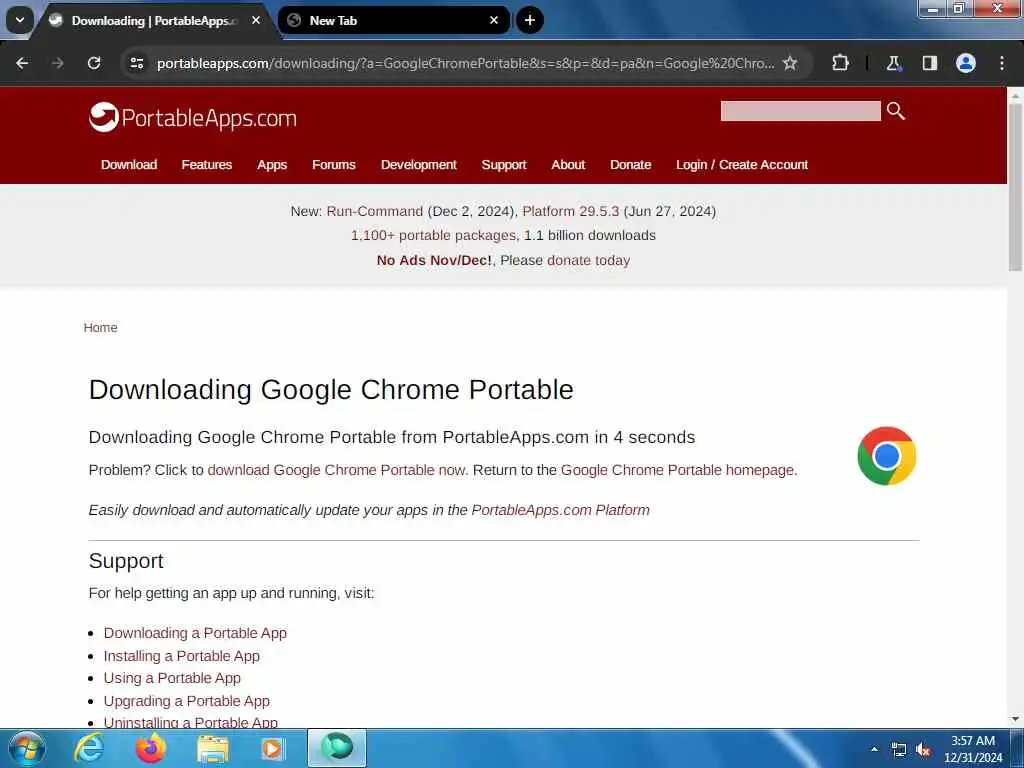This screenshot has width=1024, height=768.
Task: Open the 1,100+ portable packages link
Action: point(434,235)
